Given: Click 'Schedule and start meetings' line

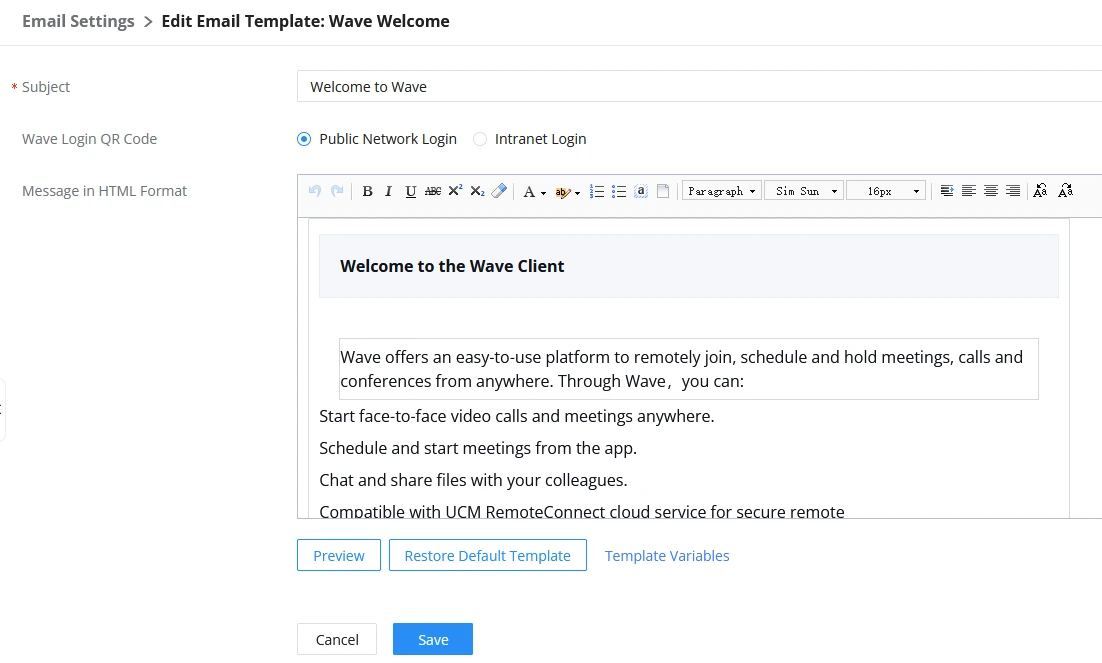Looking at the screenshot, I should [x=478, y=448].
